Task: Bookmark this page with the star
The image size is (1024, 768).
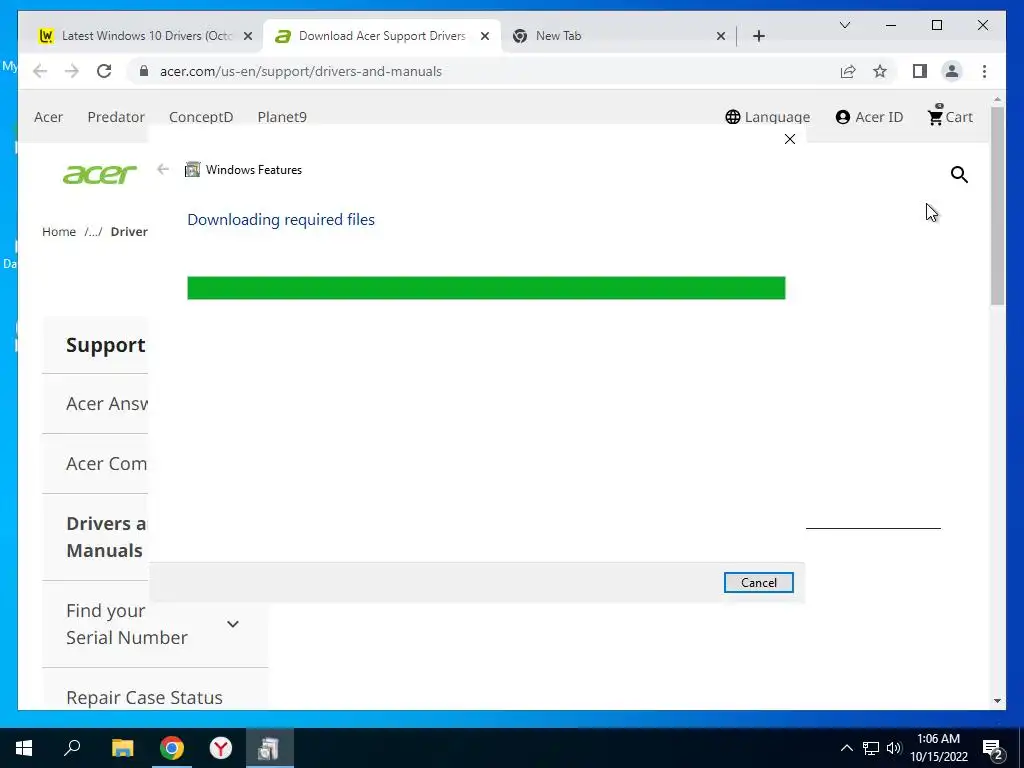Action: coord(880,71)
